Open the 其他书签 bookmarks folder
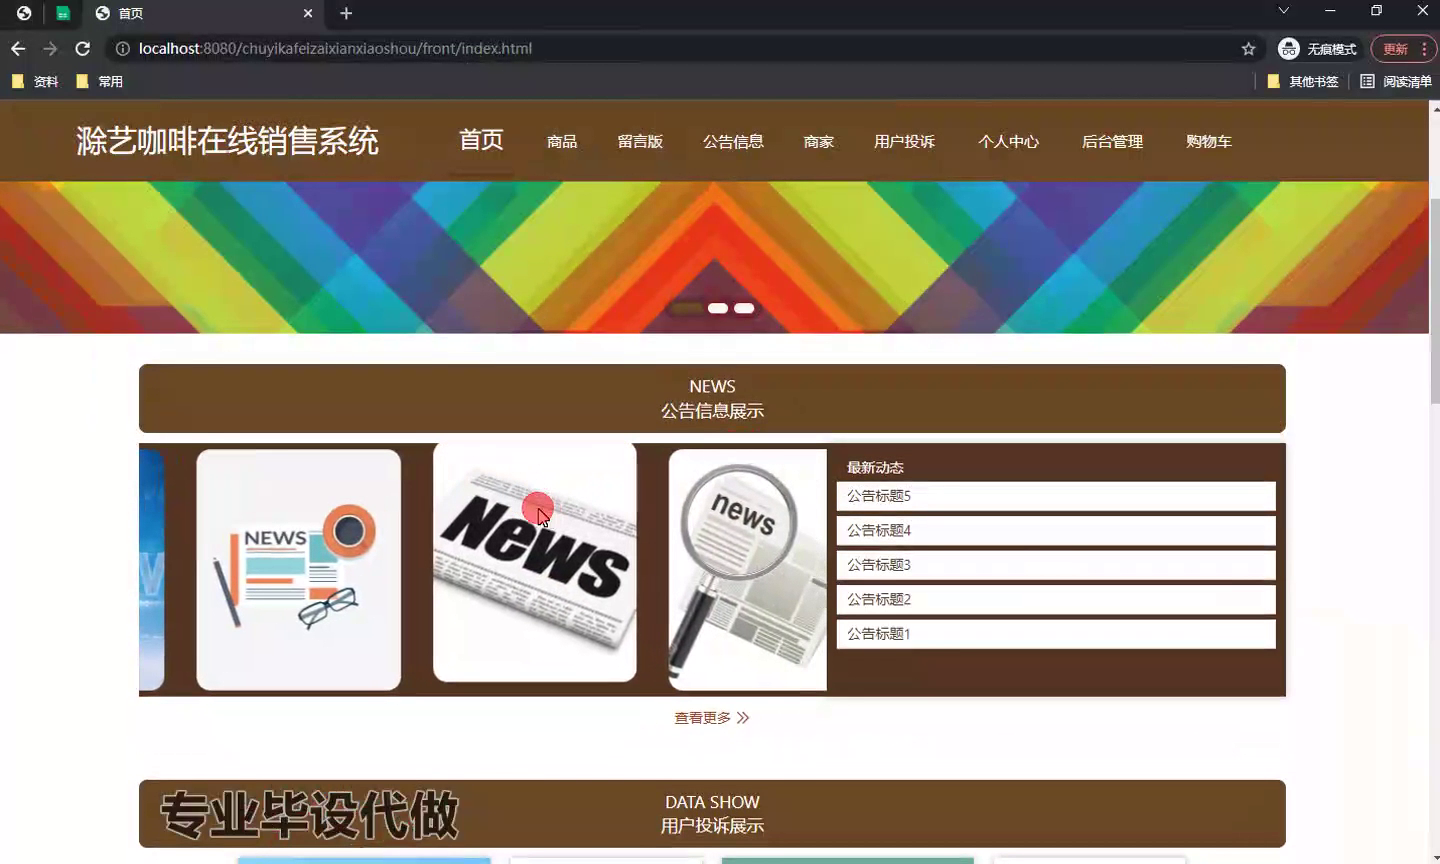 coord(1302,81)
